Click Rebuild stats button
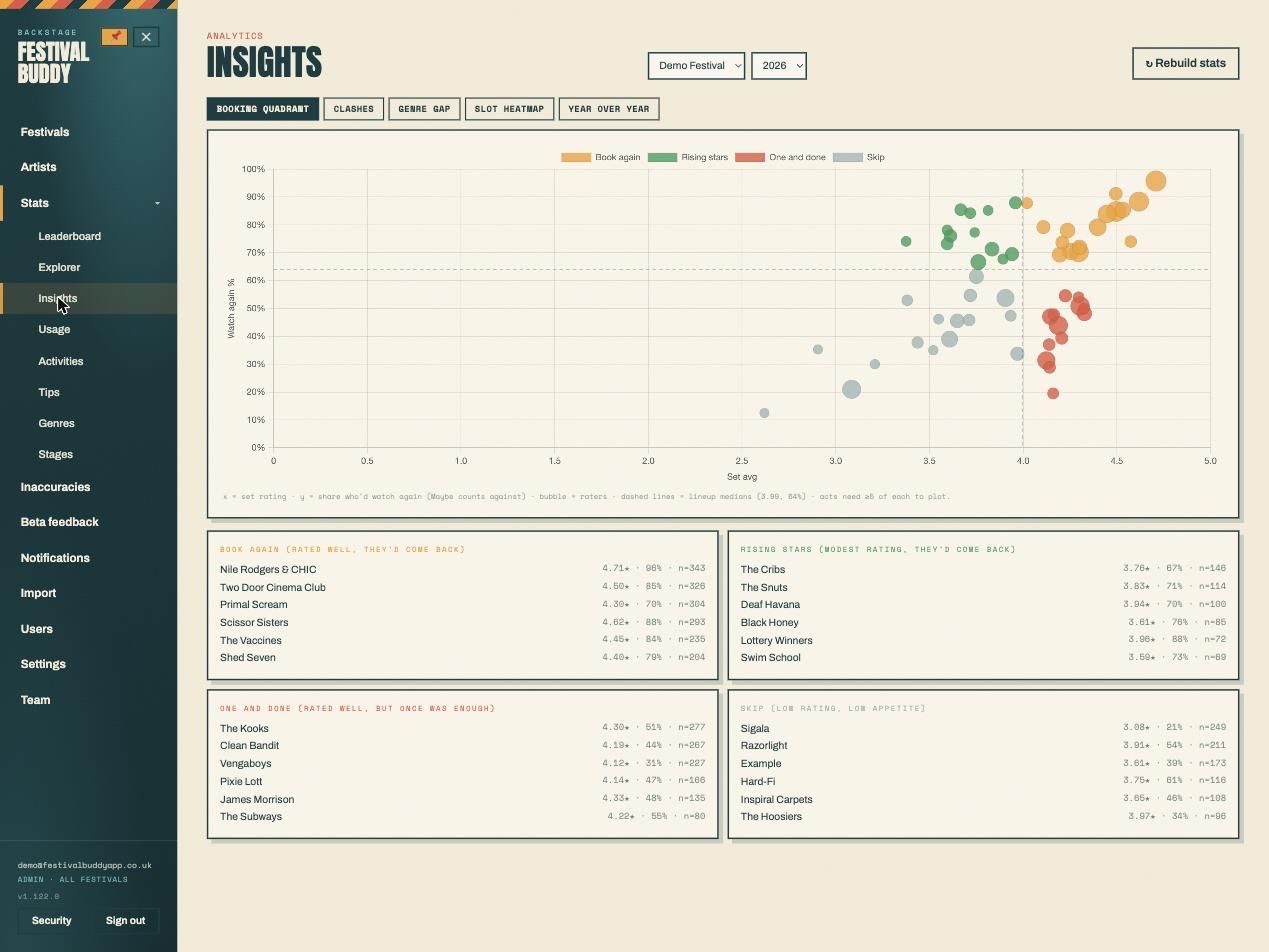Screen dimensions: 1269x952 pos(1185,63)
